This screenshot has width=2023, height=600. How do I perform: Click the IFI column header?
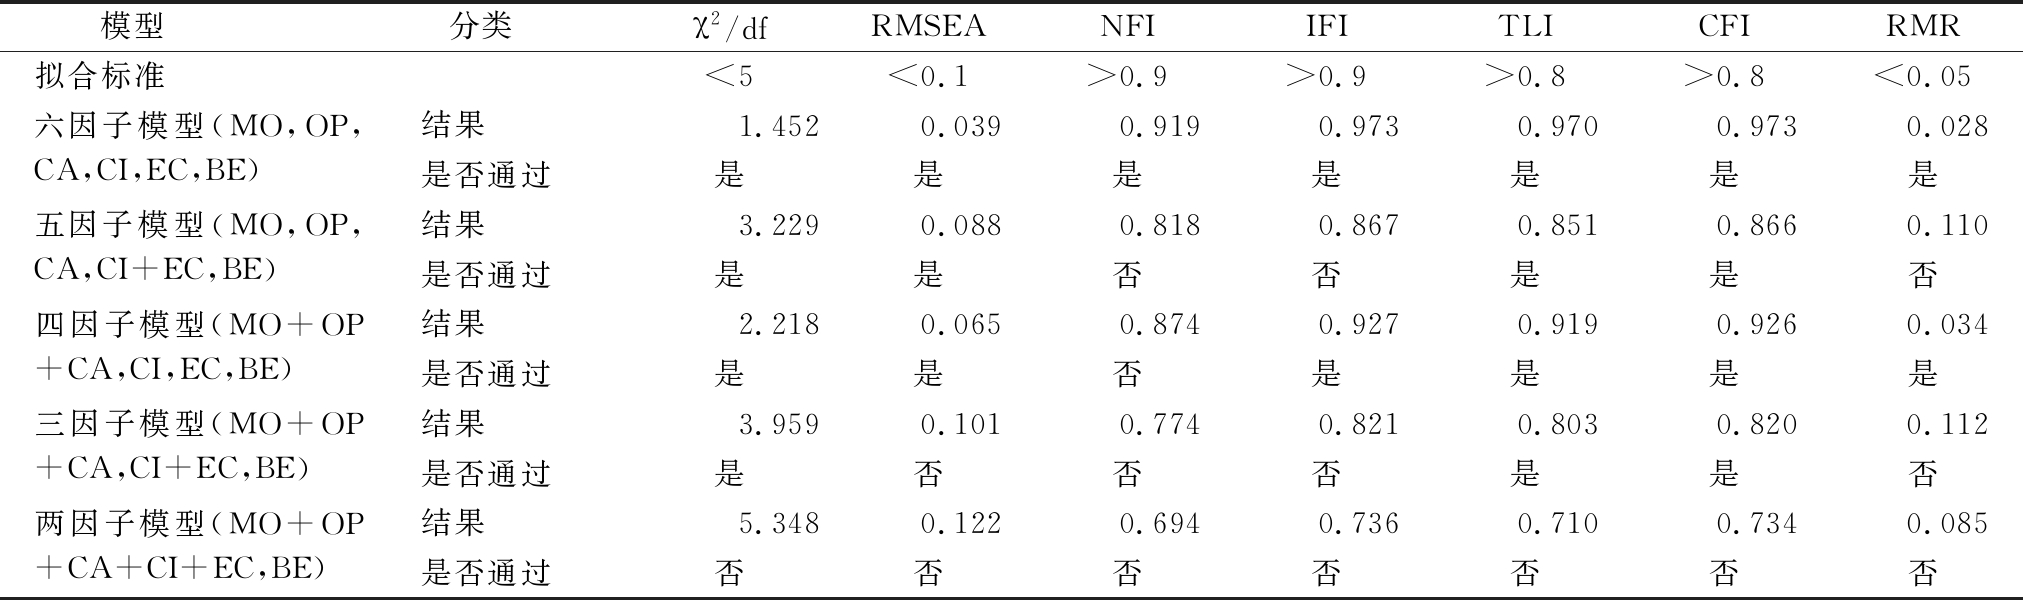click(1327, 27)
